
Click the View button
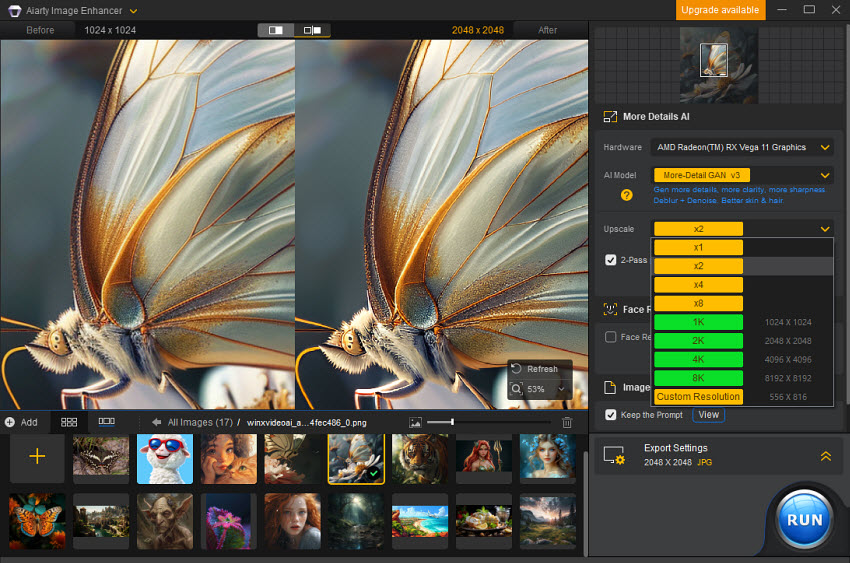pos(709,415)
